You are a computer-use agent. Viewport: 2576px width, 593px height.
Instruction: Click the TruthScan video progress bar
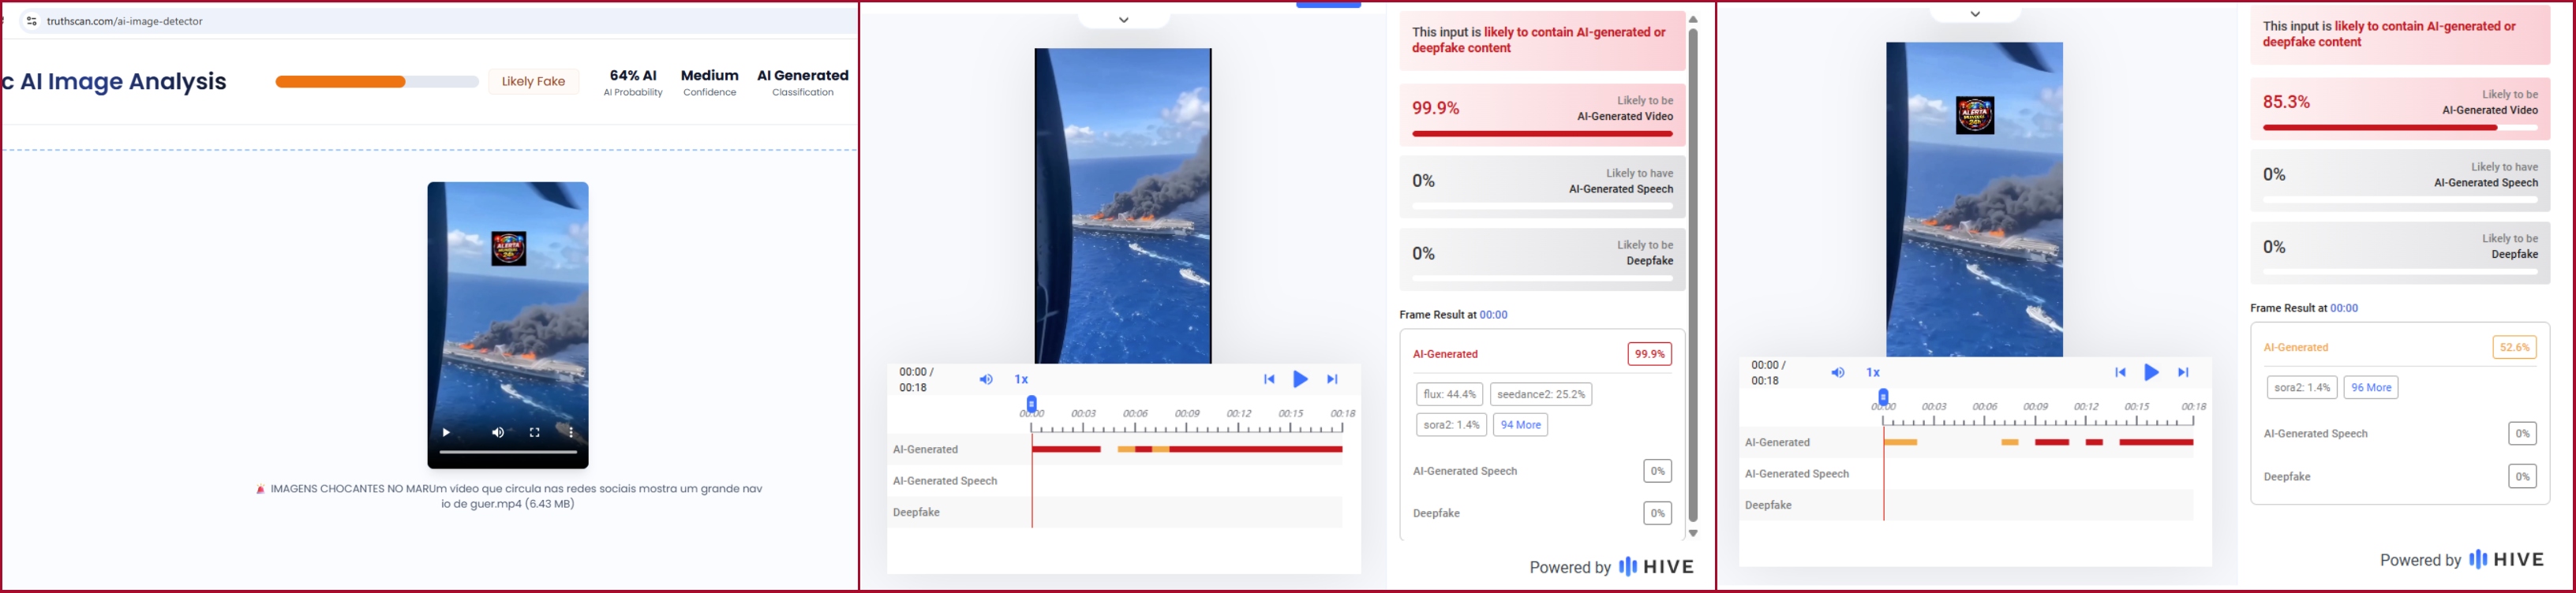508,452
